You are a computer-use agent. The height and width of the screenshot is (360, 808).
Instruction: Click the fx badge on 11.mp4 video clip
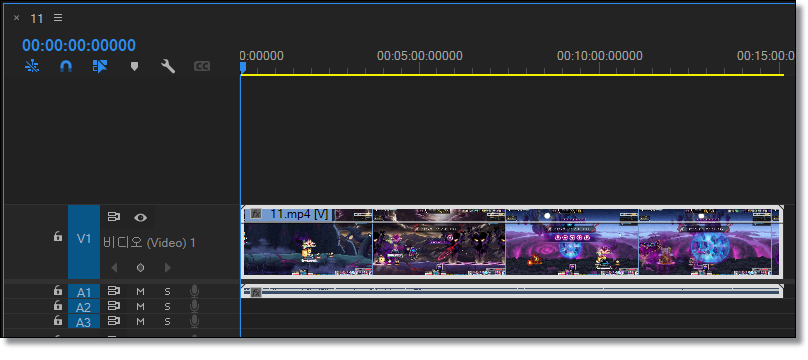[256, 214]
